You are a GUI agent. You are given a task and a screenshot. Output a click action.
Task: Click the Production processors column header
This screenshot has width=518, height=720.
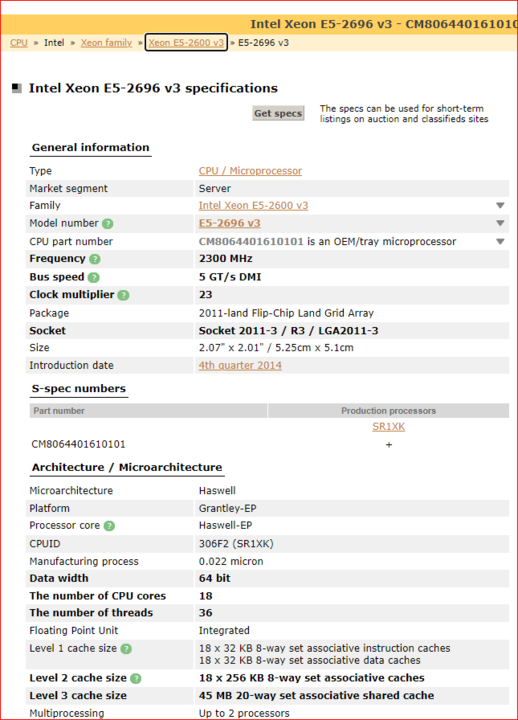coord(388,411)
